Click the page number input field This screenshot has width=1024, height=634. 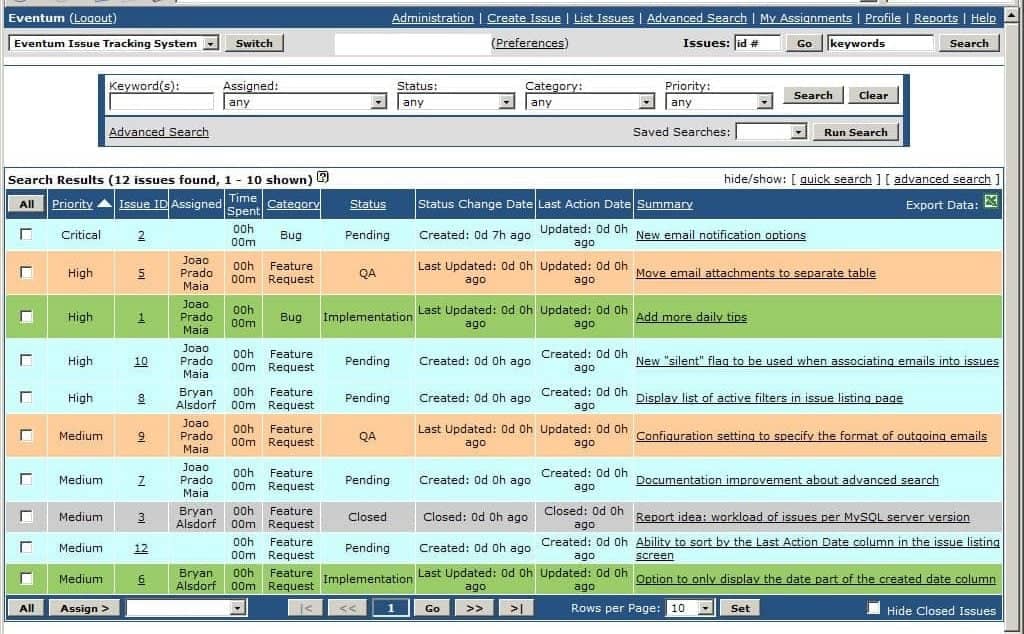(391, 608)
